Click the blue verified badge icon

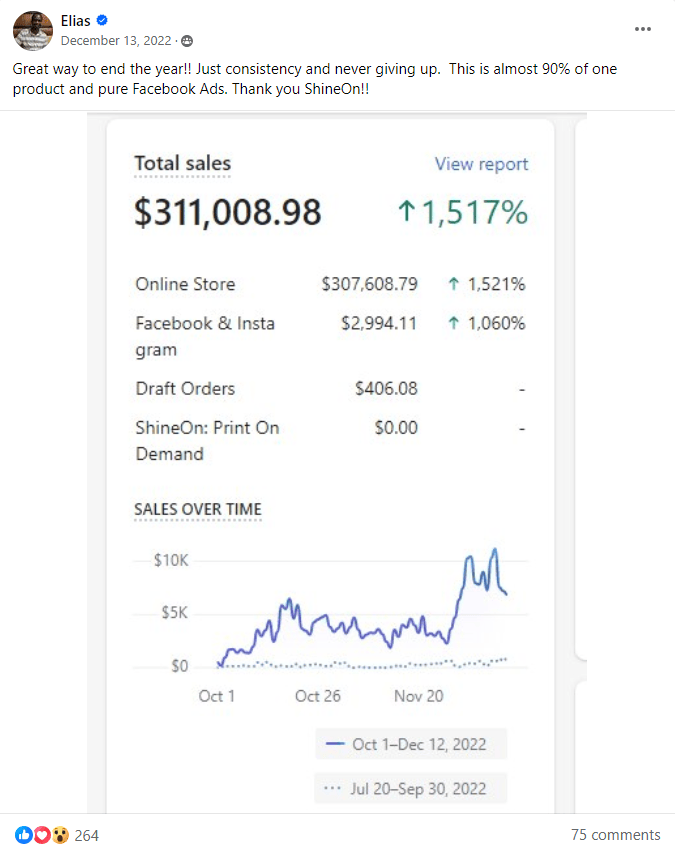click(x=101, y=21)
